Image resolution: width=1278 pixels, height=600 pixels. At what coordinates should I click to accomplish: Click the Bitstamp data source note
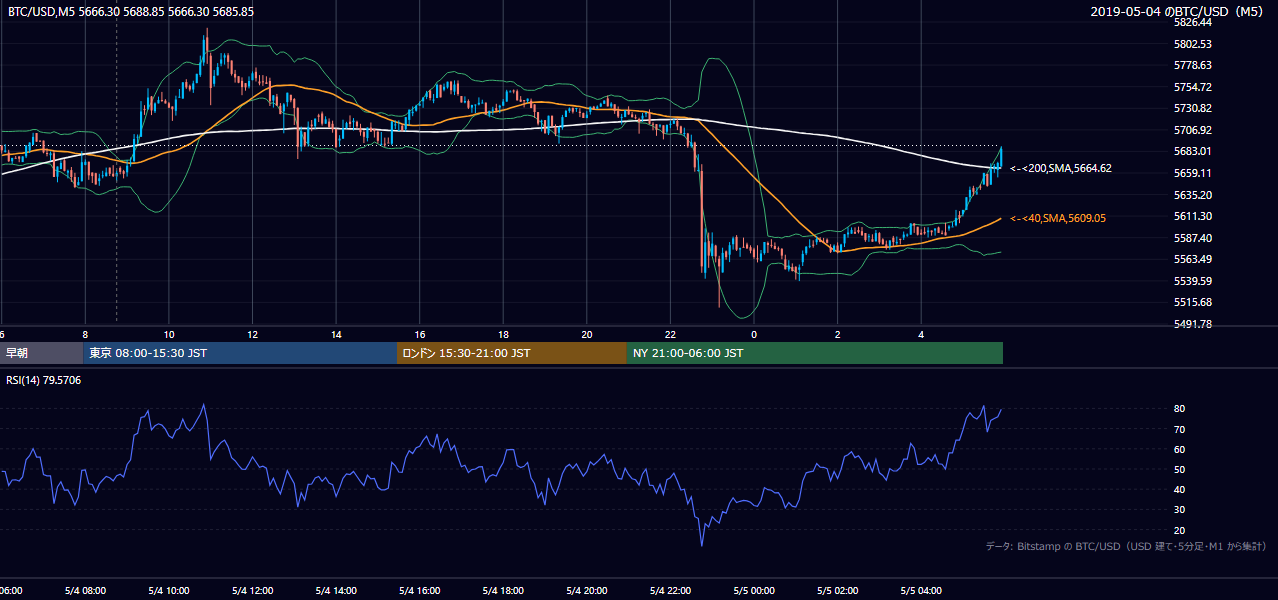tap(1126, 547)
